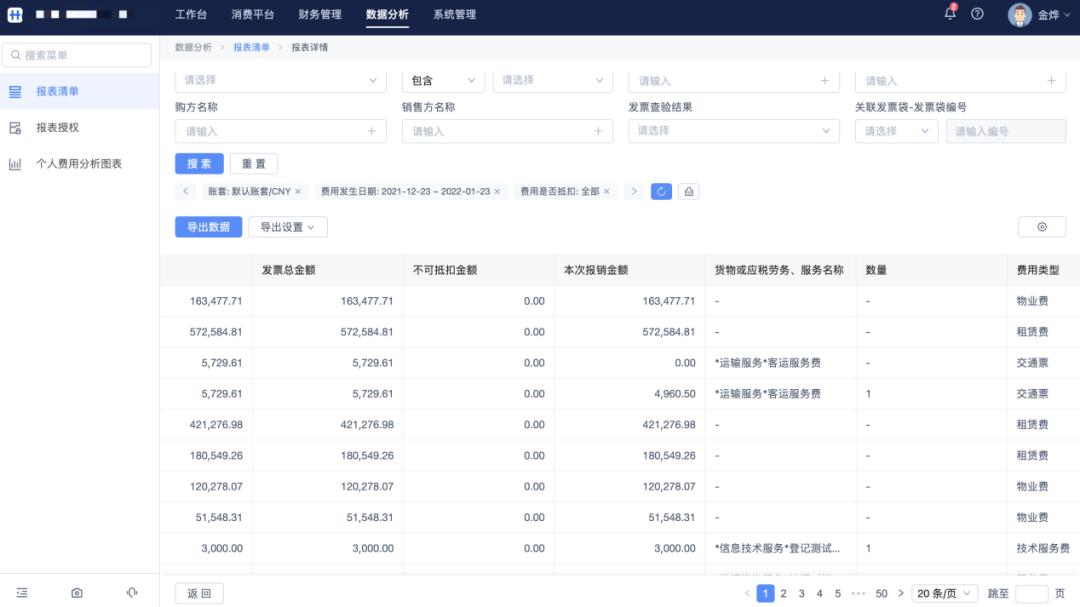Viewport: 1080px width, 607px height.
Task: Click the 返回 back button
Action: click(x=199, y=592)
